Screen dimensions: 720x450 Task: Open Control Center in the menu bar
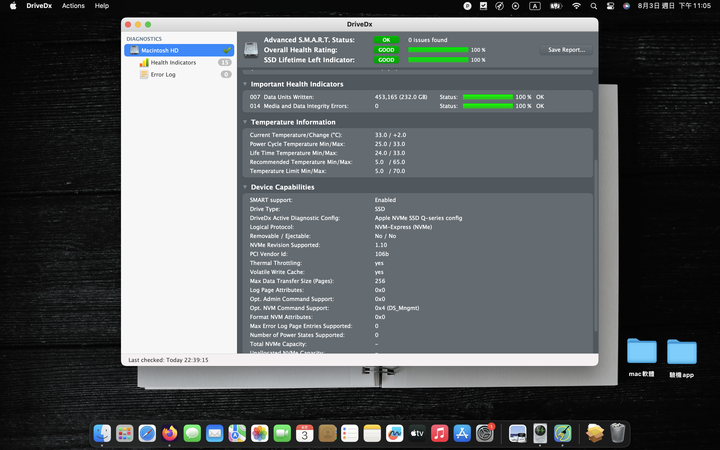610,6
